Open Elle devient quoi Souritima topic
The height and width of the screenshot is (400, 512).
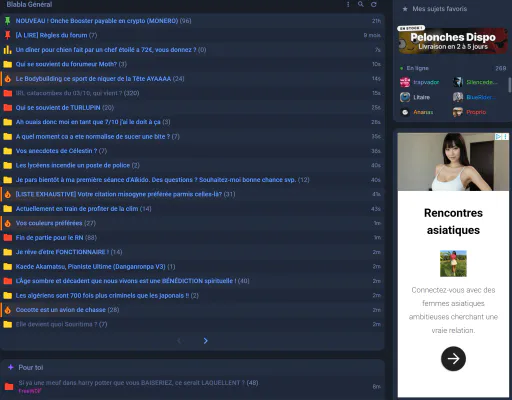56,324
